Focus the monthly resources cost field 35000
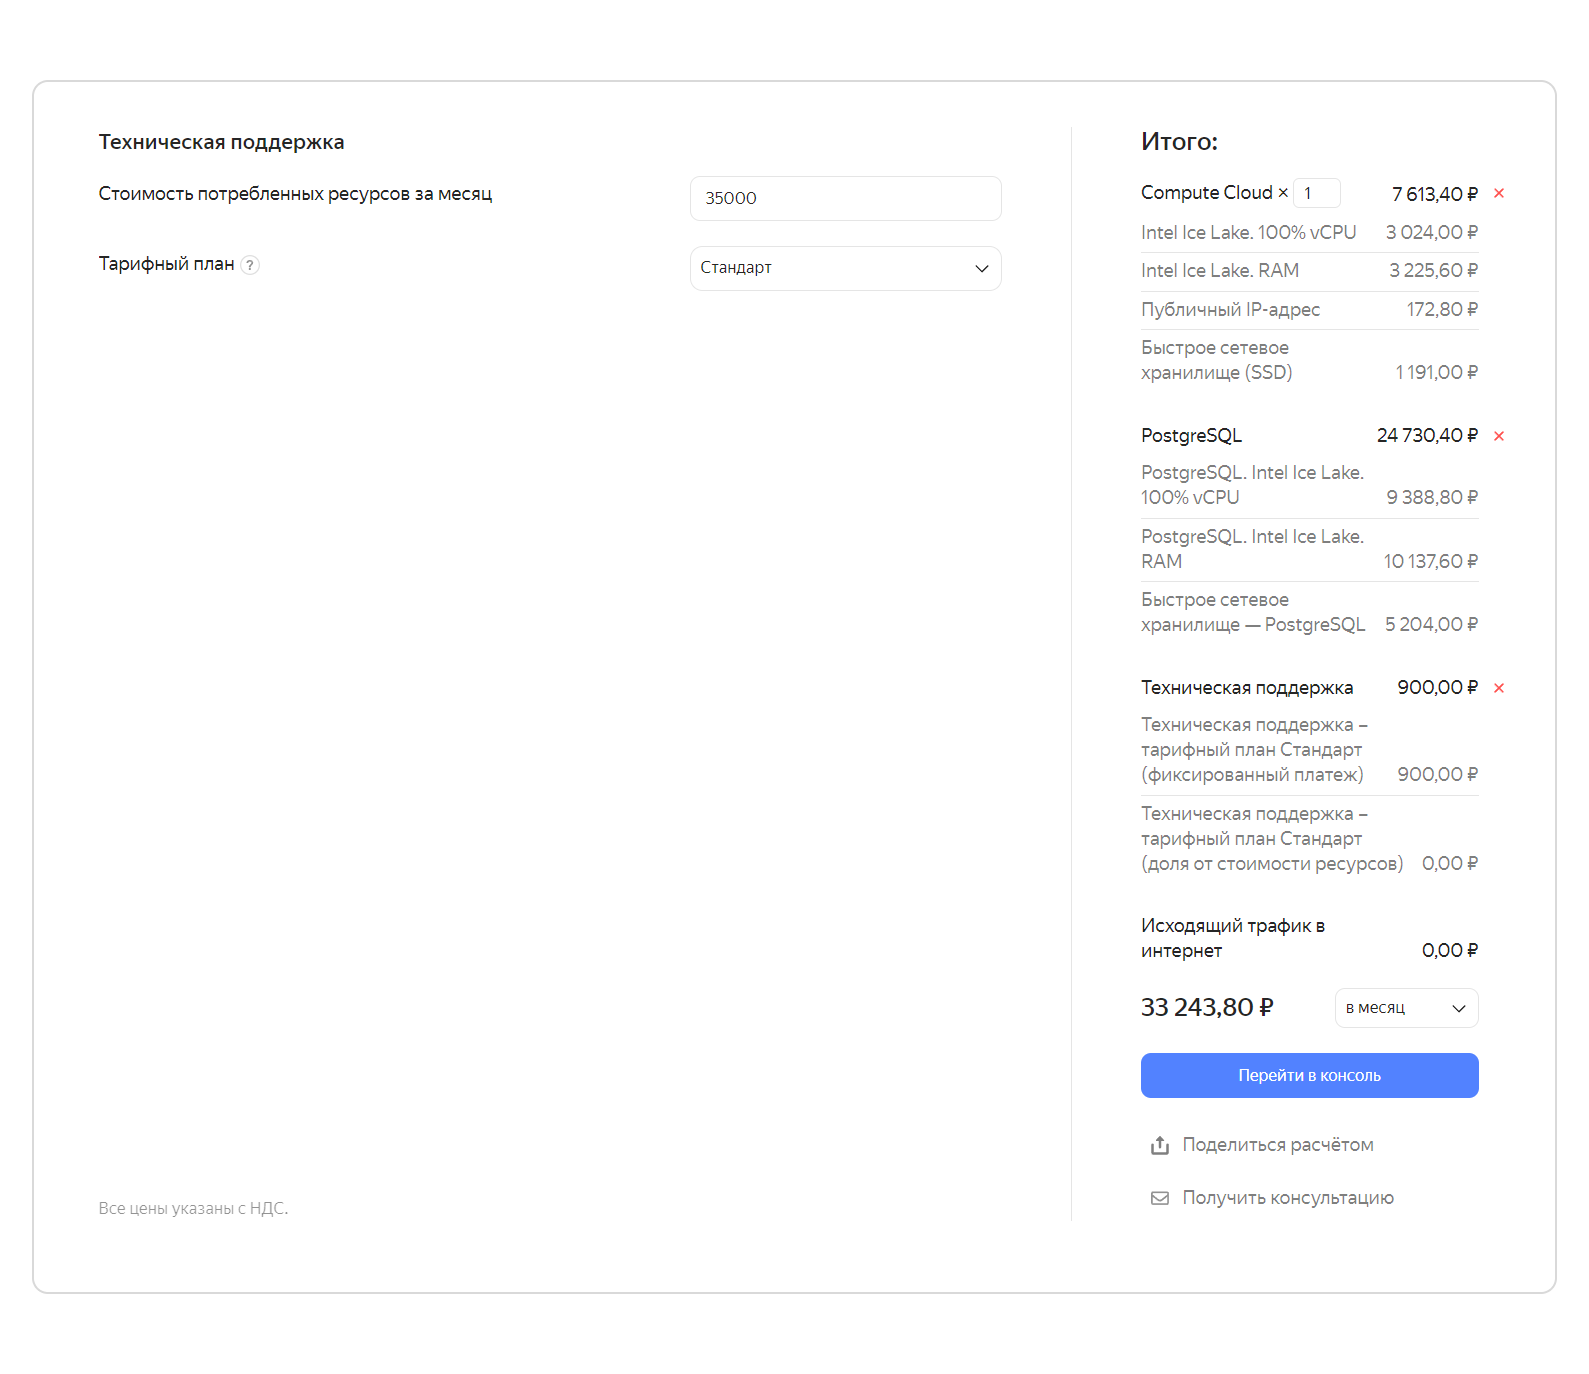This screenshot has height=1374, width=1589. point(845,198)
